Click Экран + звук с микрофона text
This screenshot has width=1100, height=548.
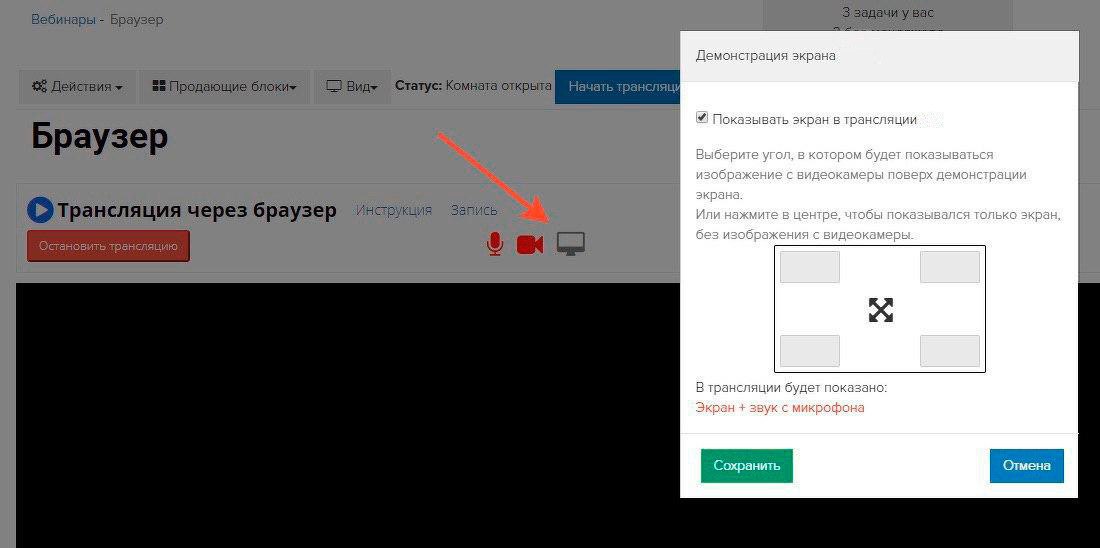779,408
